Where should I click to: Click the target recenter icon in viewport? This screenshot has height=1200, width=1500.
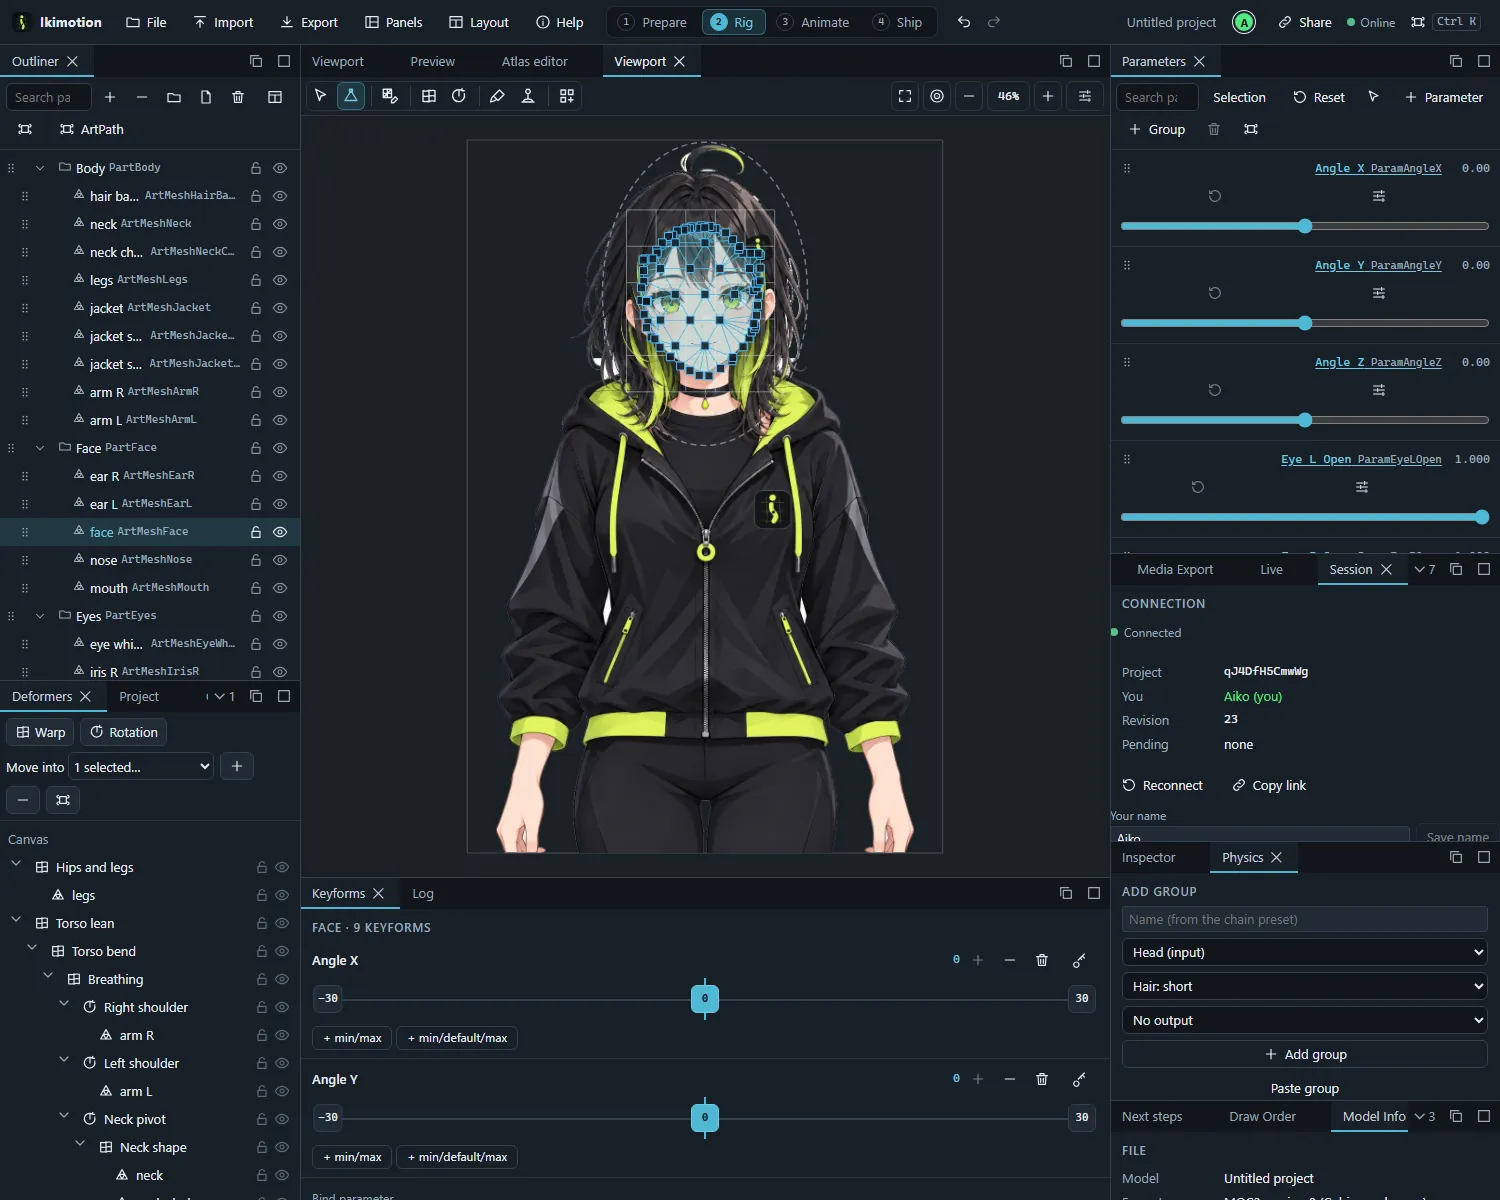[937, 96]
